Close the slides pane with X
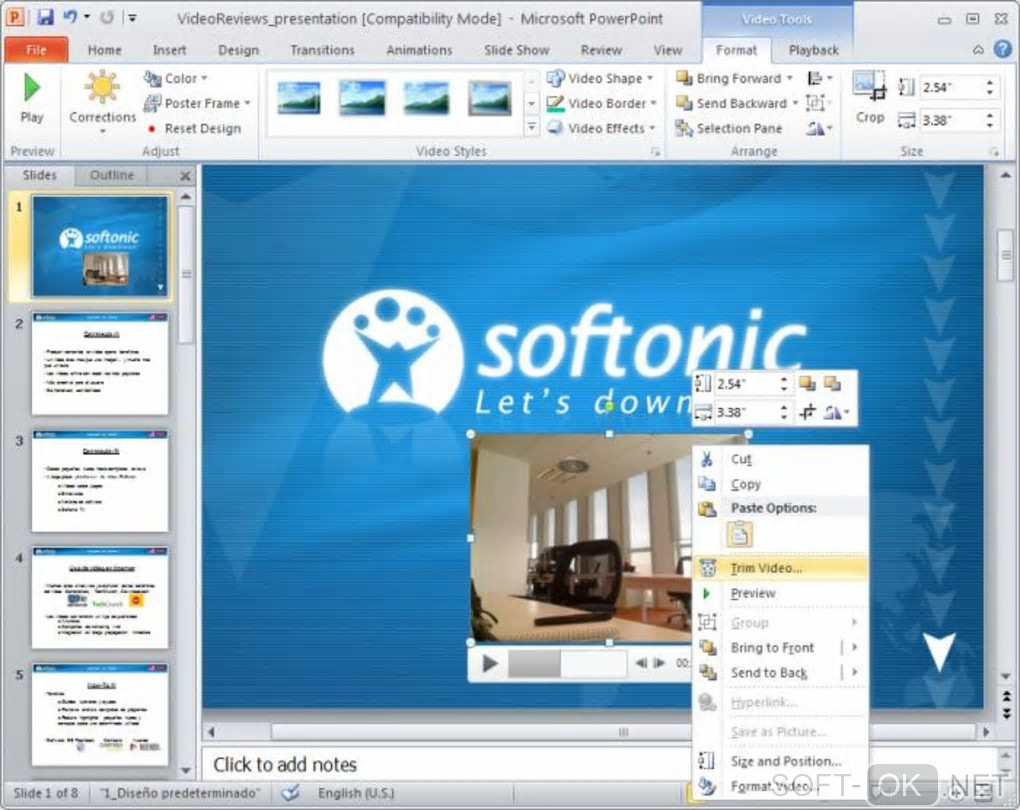The height and width of the screenshot is (810, 1020). coord(185,176)
